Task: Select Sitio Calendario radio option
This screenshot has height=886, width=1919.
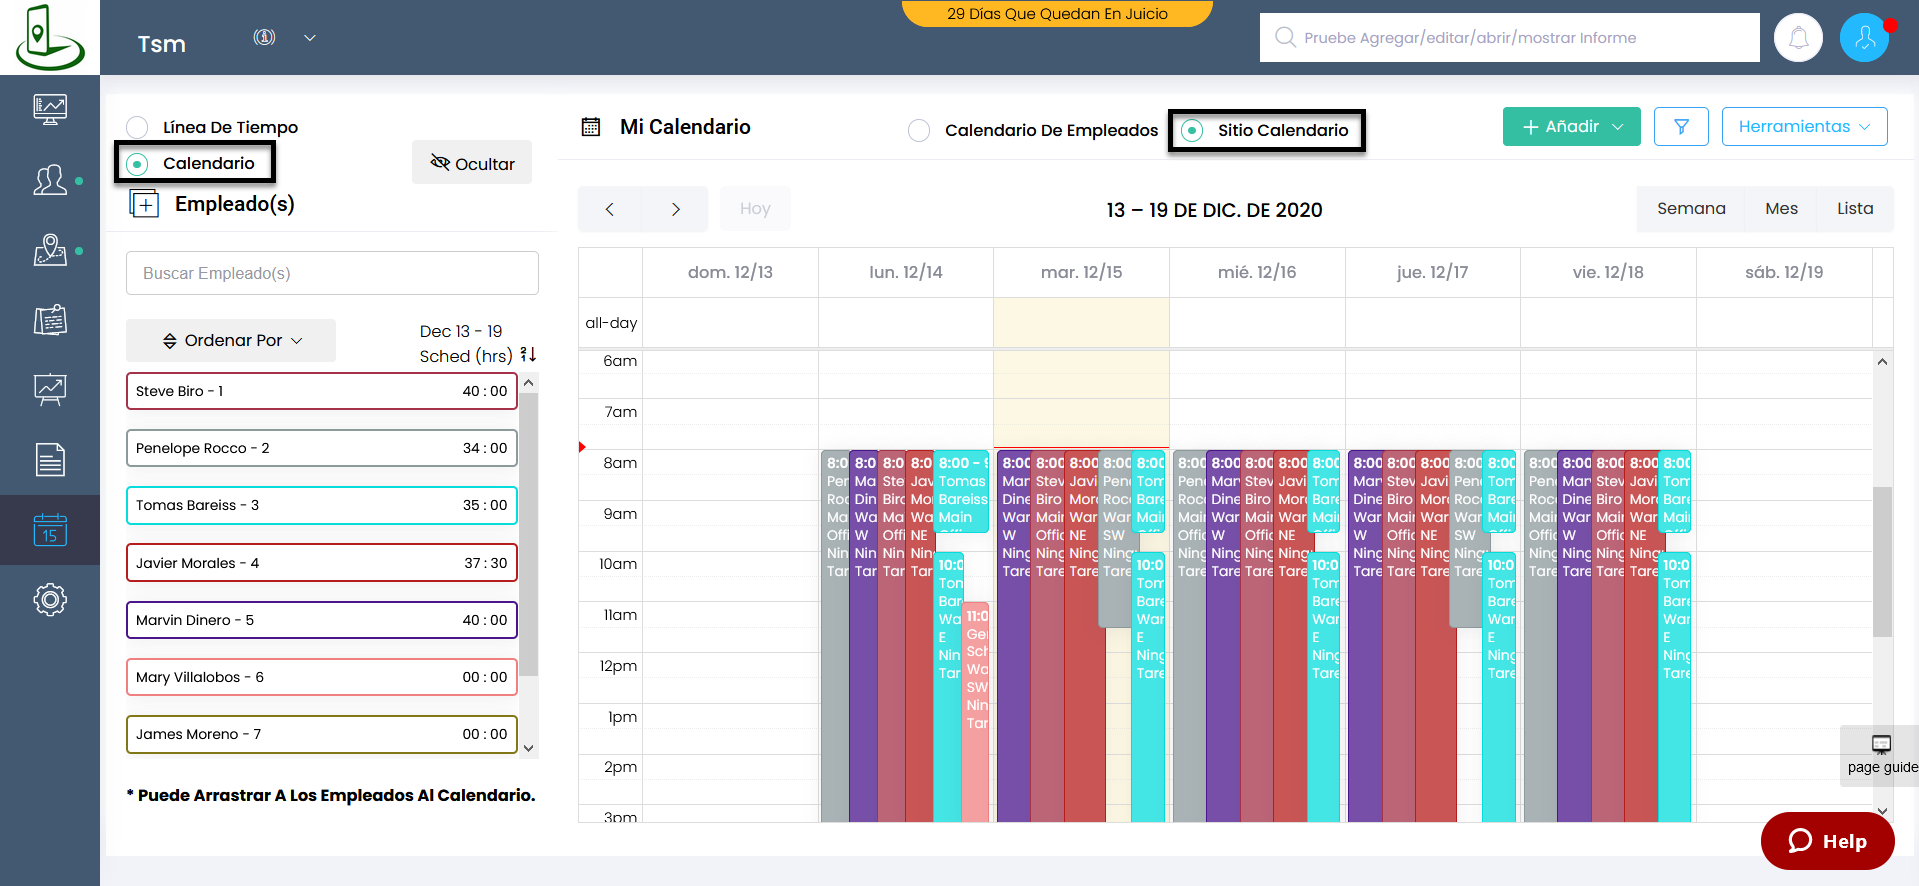Action: [x=1192, y=130]
